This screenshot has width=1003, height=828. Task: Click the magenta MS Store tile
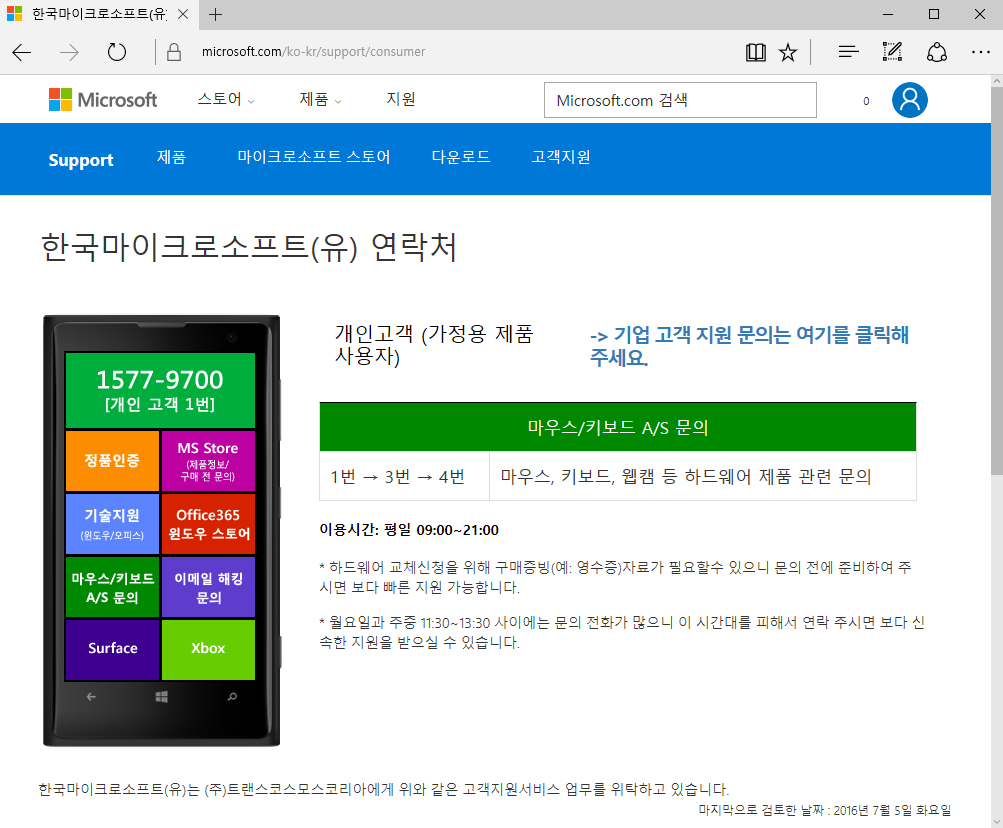(x=208, y=461)
